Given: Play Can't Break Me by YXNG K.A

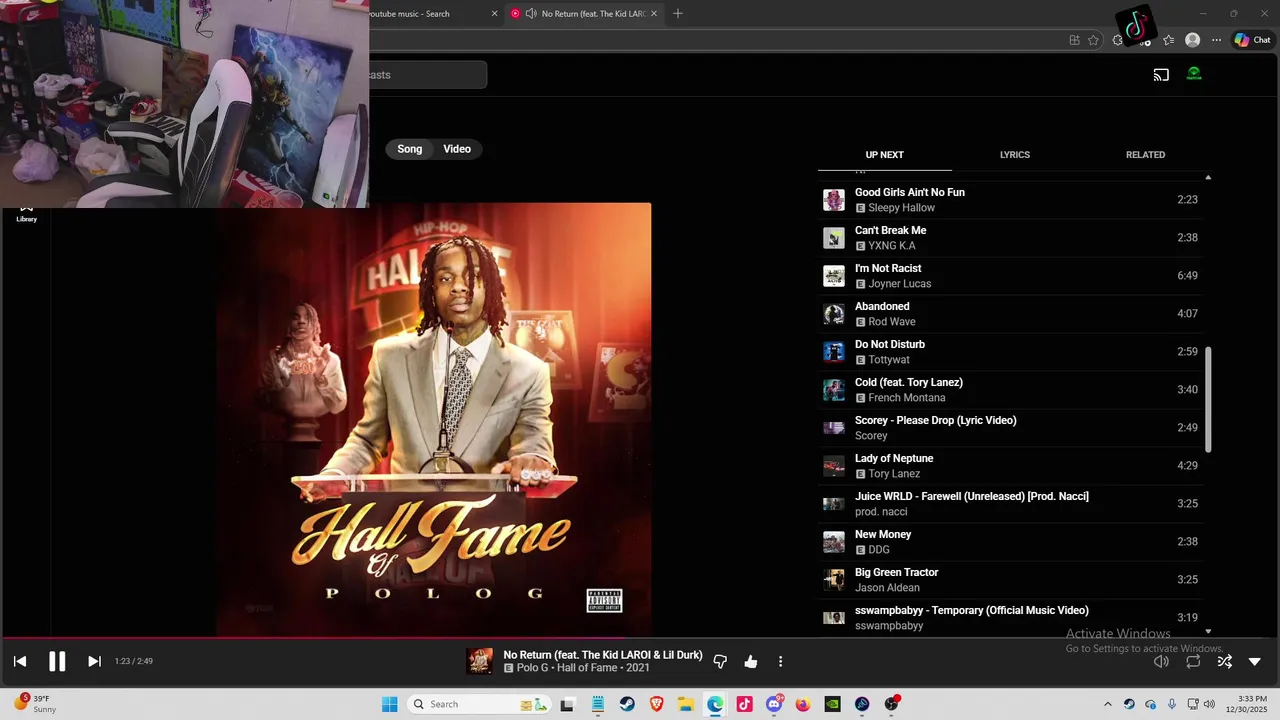Looking at the screenshot, I should pos(1010,238).
